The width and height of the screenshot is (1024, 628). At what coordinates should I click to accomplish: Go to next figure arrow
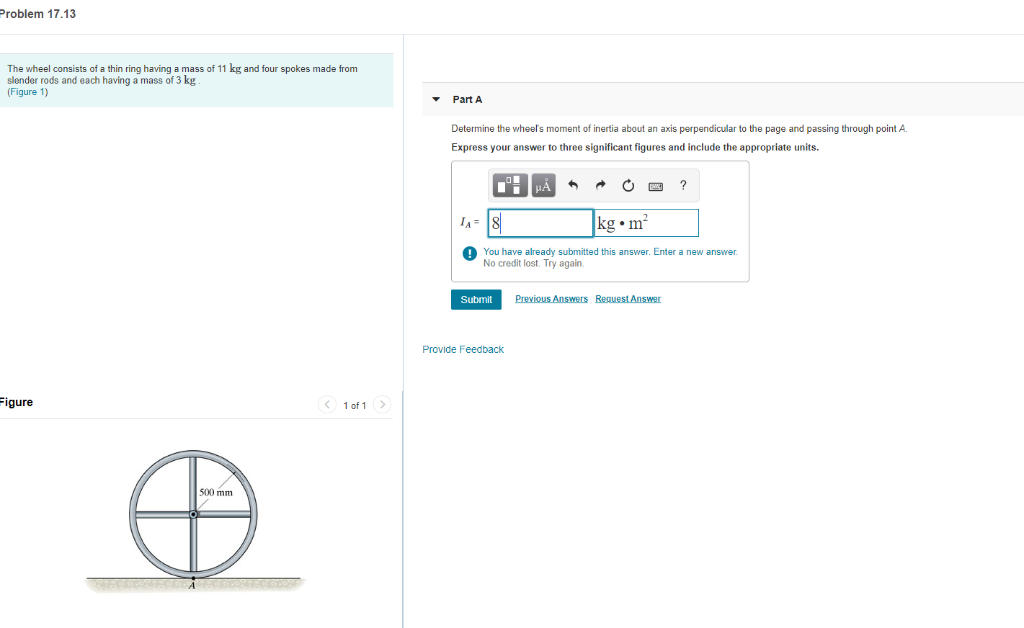pos(382,405)
